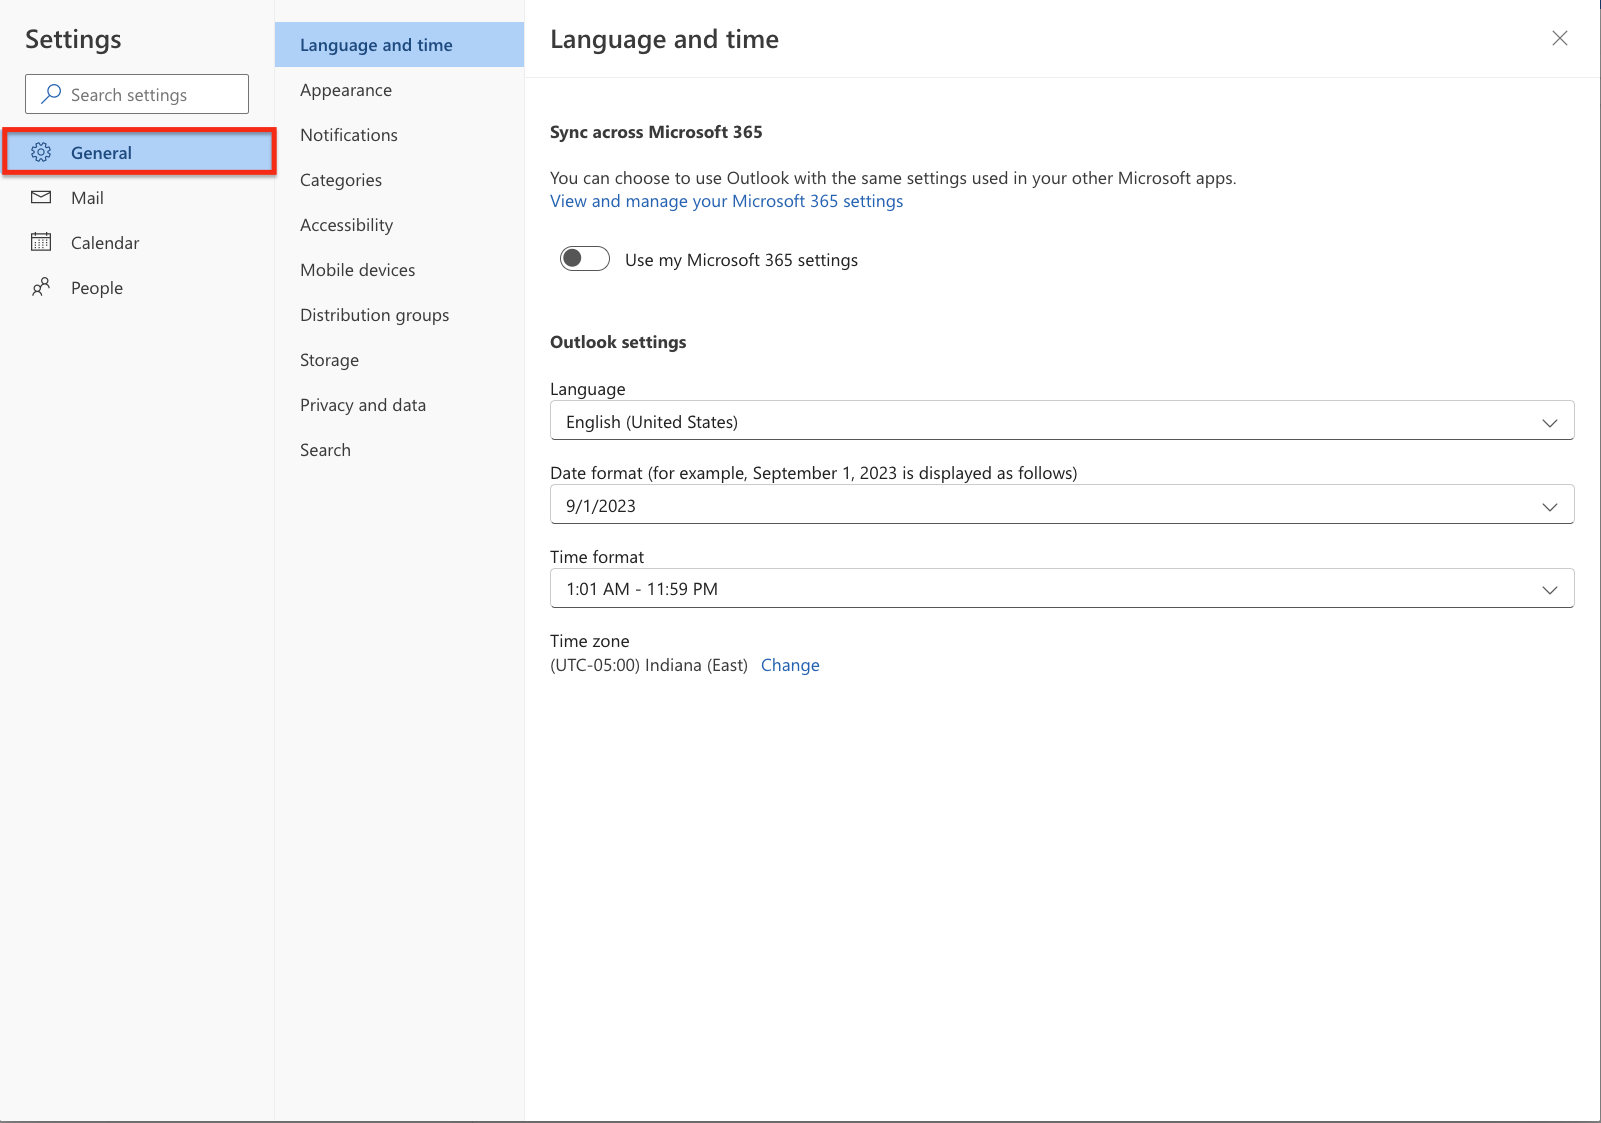Image resolution: width=1601 pixels, height=1123 pixels.
Task: Click the Calendar grid icon
Action: tap(41, 242)
